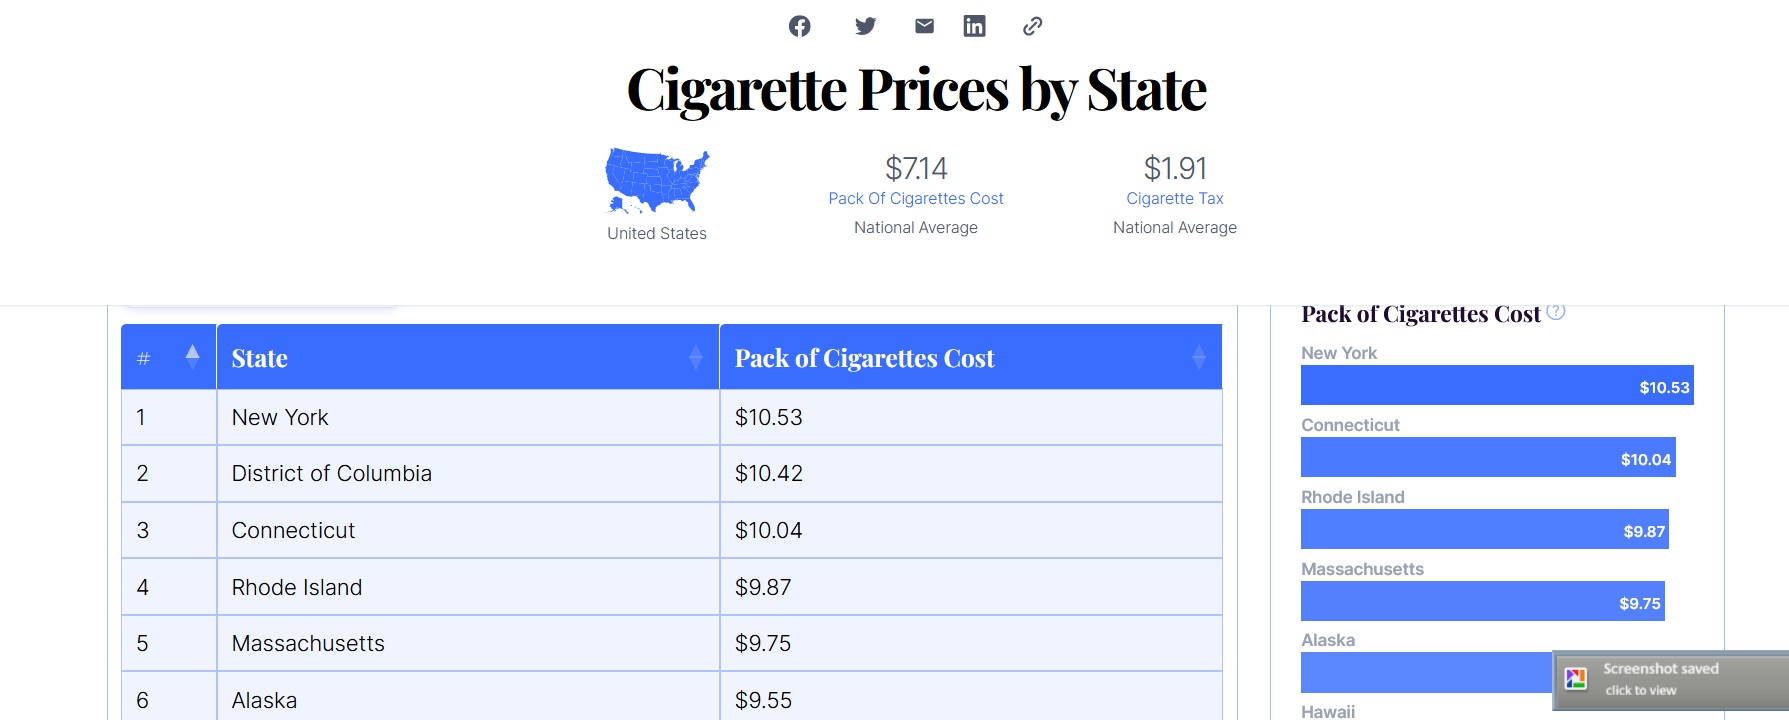The height and width of the screenshot is (720, 1789).
Task: Share page via Twitter bird icon
Action: click(866, 26)
